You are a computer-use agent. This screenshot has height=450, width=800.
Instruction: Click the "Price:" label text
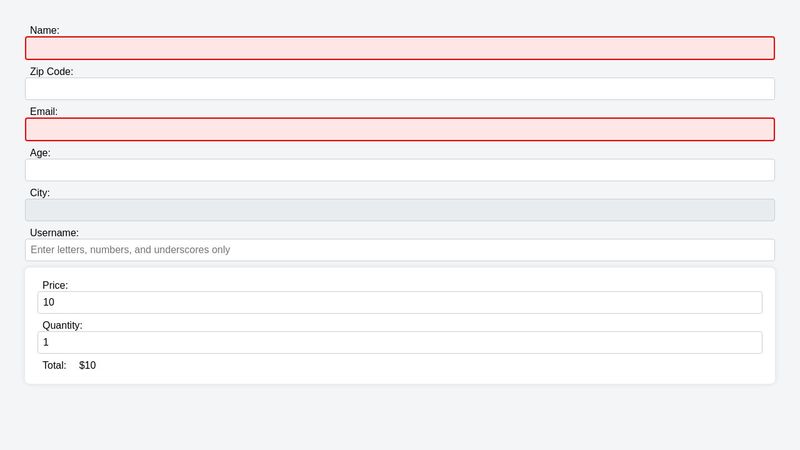click(55, 285)
